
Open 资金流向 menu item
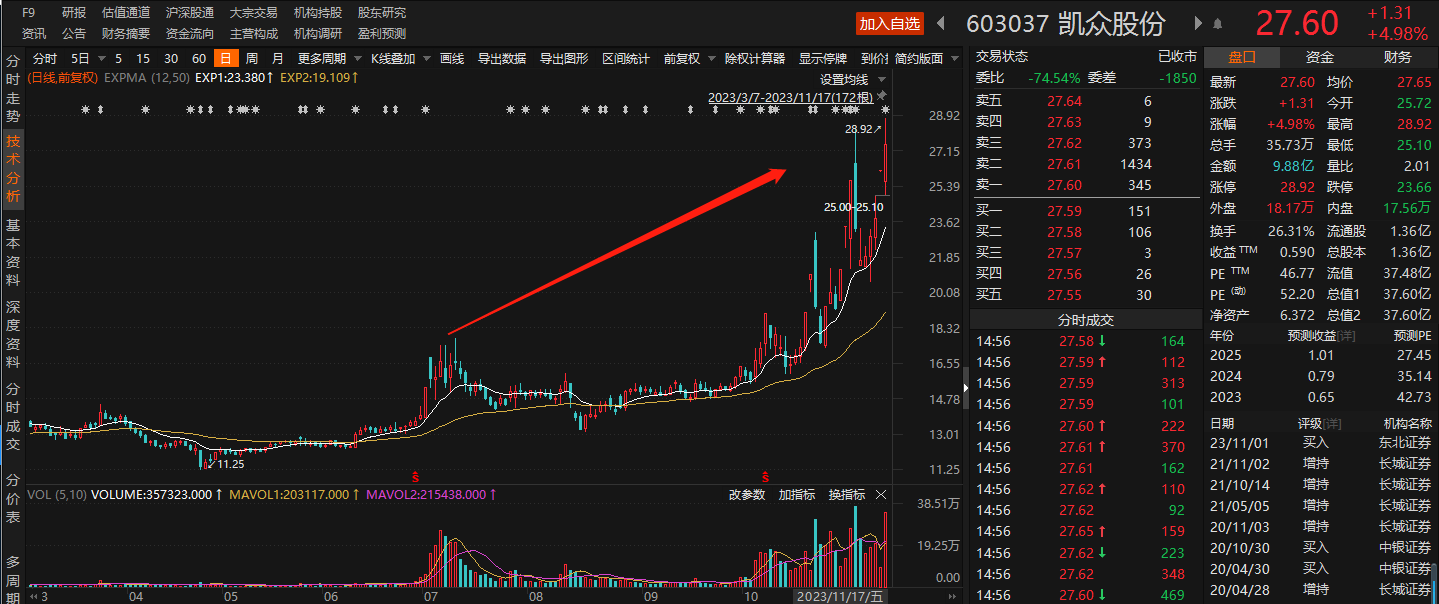click(190, 33)
